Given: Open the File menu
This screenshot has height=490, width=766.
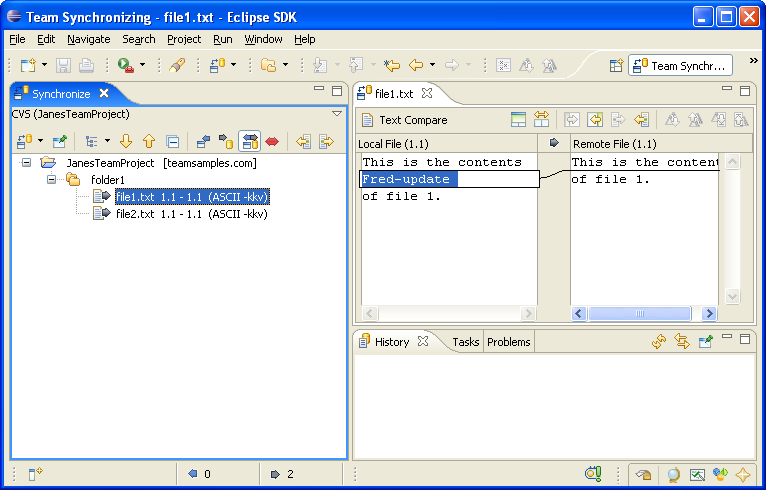Looking at the screenshot, I should (17, 39).
